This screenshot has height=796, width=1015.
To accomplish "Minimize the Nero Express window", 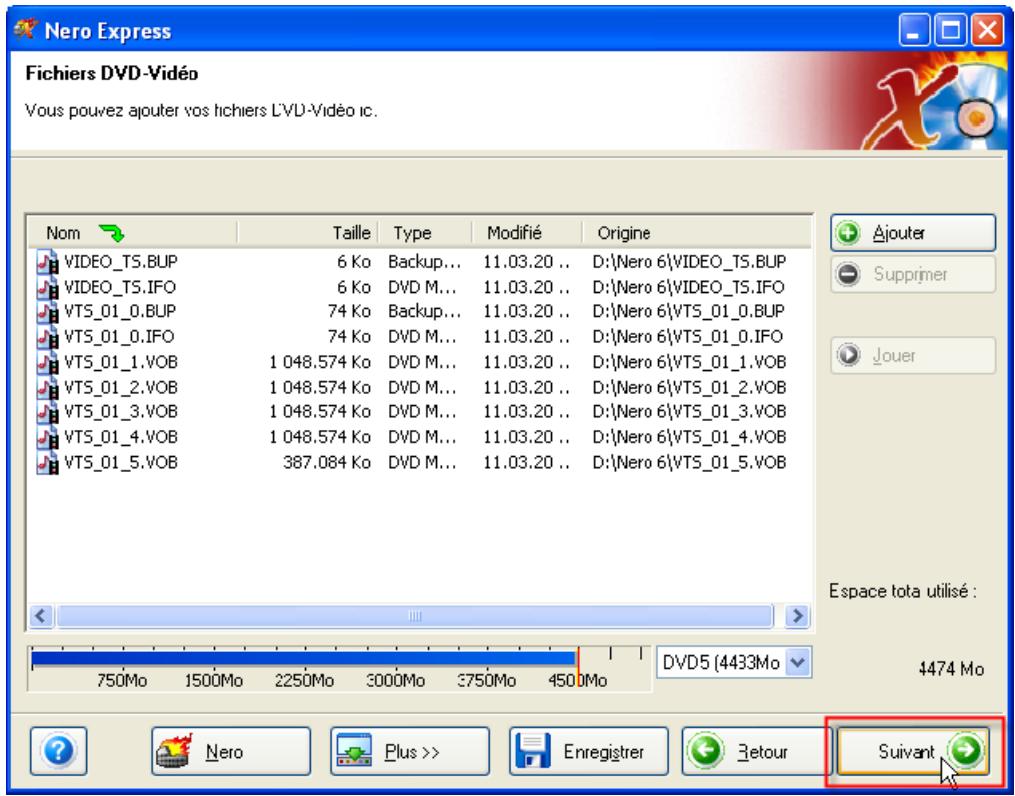I will coord(914,31).
